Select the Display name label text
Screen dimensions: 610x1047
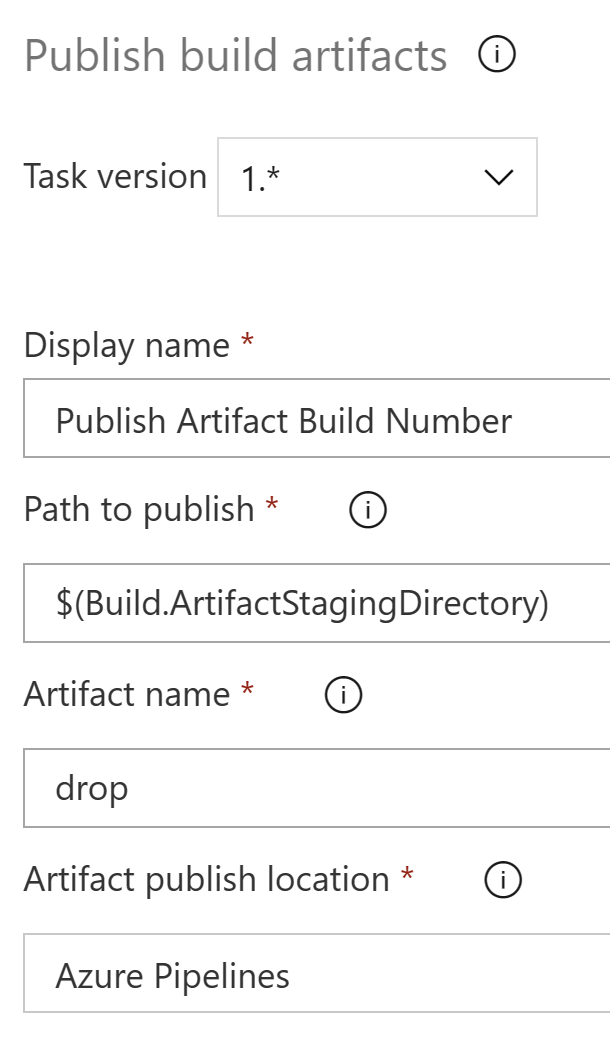(127, 346)
